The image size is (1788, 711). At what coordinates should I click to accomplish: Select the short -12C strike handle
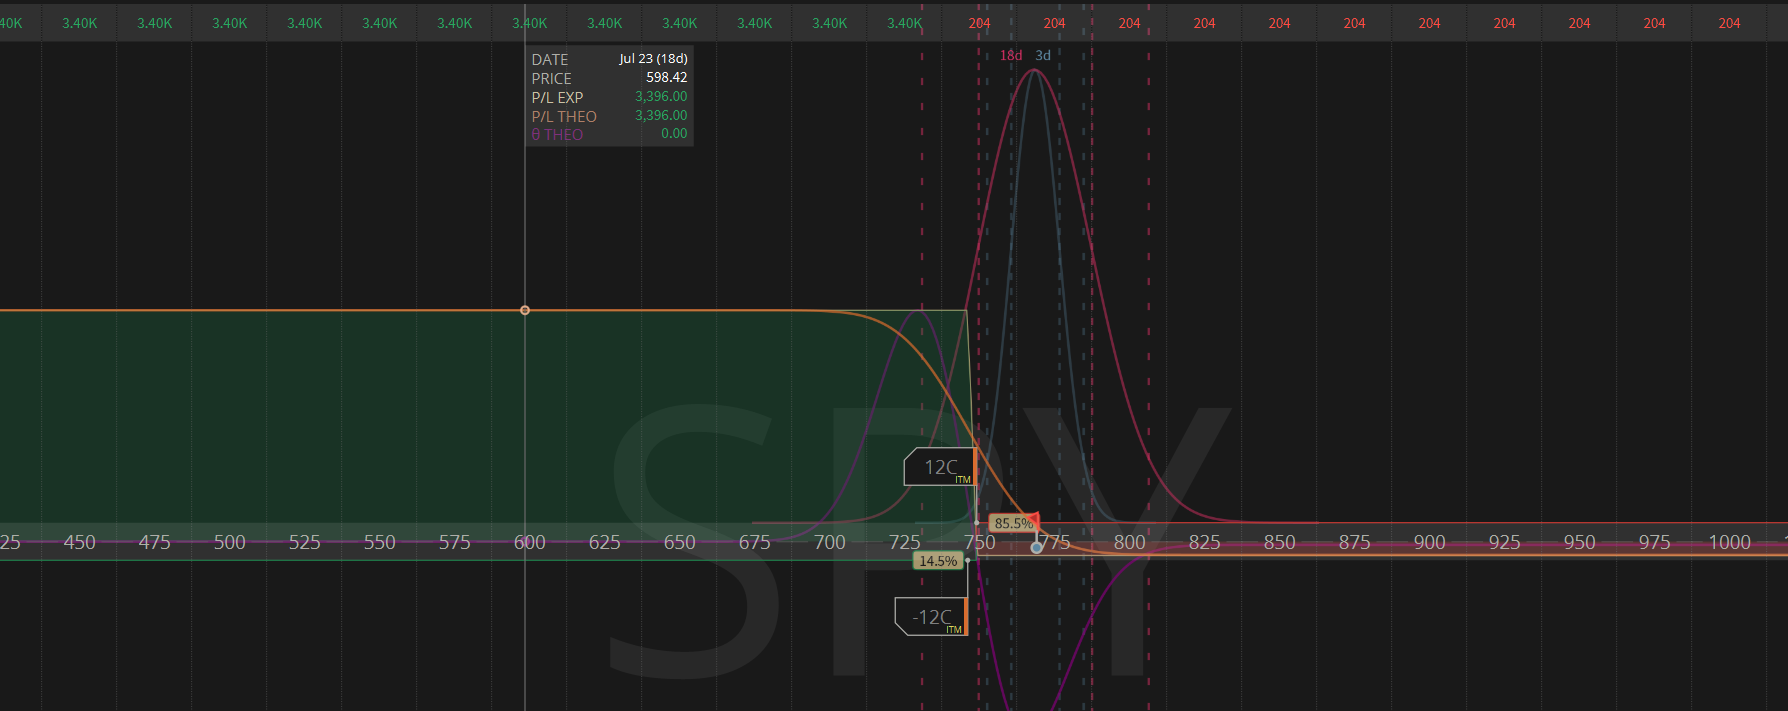(931, 617)
